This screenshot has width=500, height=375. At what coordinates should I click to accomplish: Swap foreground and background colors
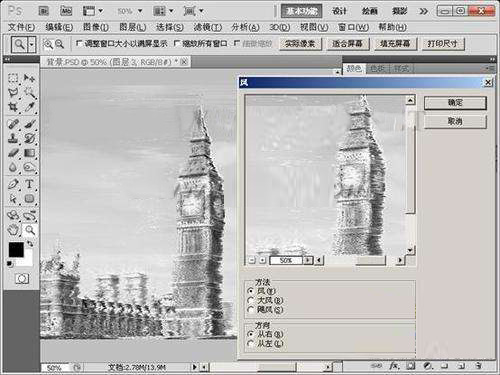(x=30, y=244)
